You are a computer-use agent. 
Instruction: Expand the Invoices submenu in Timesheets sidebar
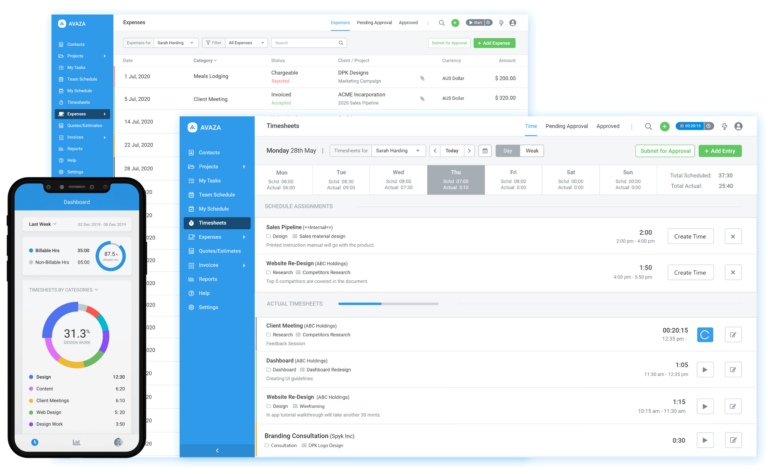pyautogui.click(x=244, y=265)
